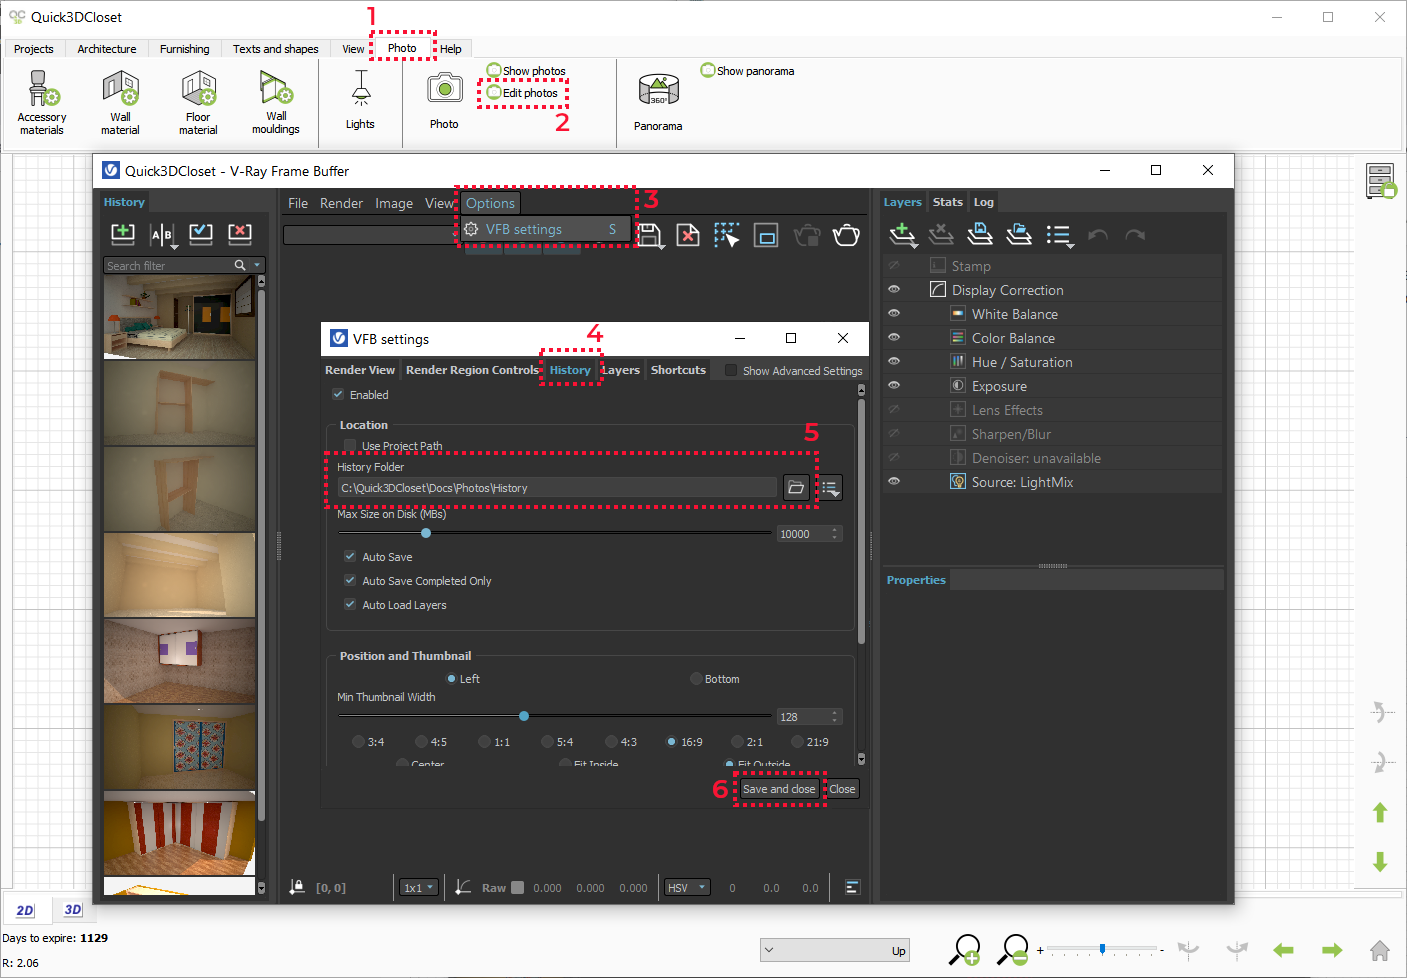Image resolution: width=1407 pixels, height=978 pixels.
Task: Toggle Use Project Path checkbox
Action: coord(349,446)
